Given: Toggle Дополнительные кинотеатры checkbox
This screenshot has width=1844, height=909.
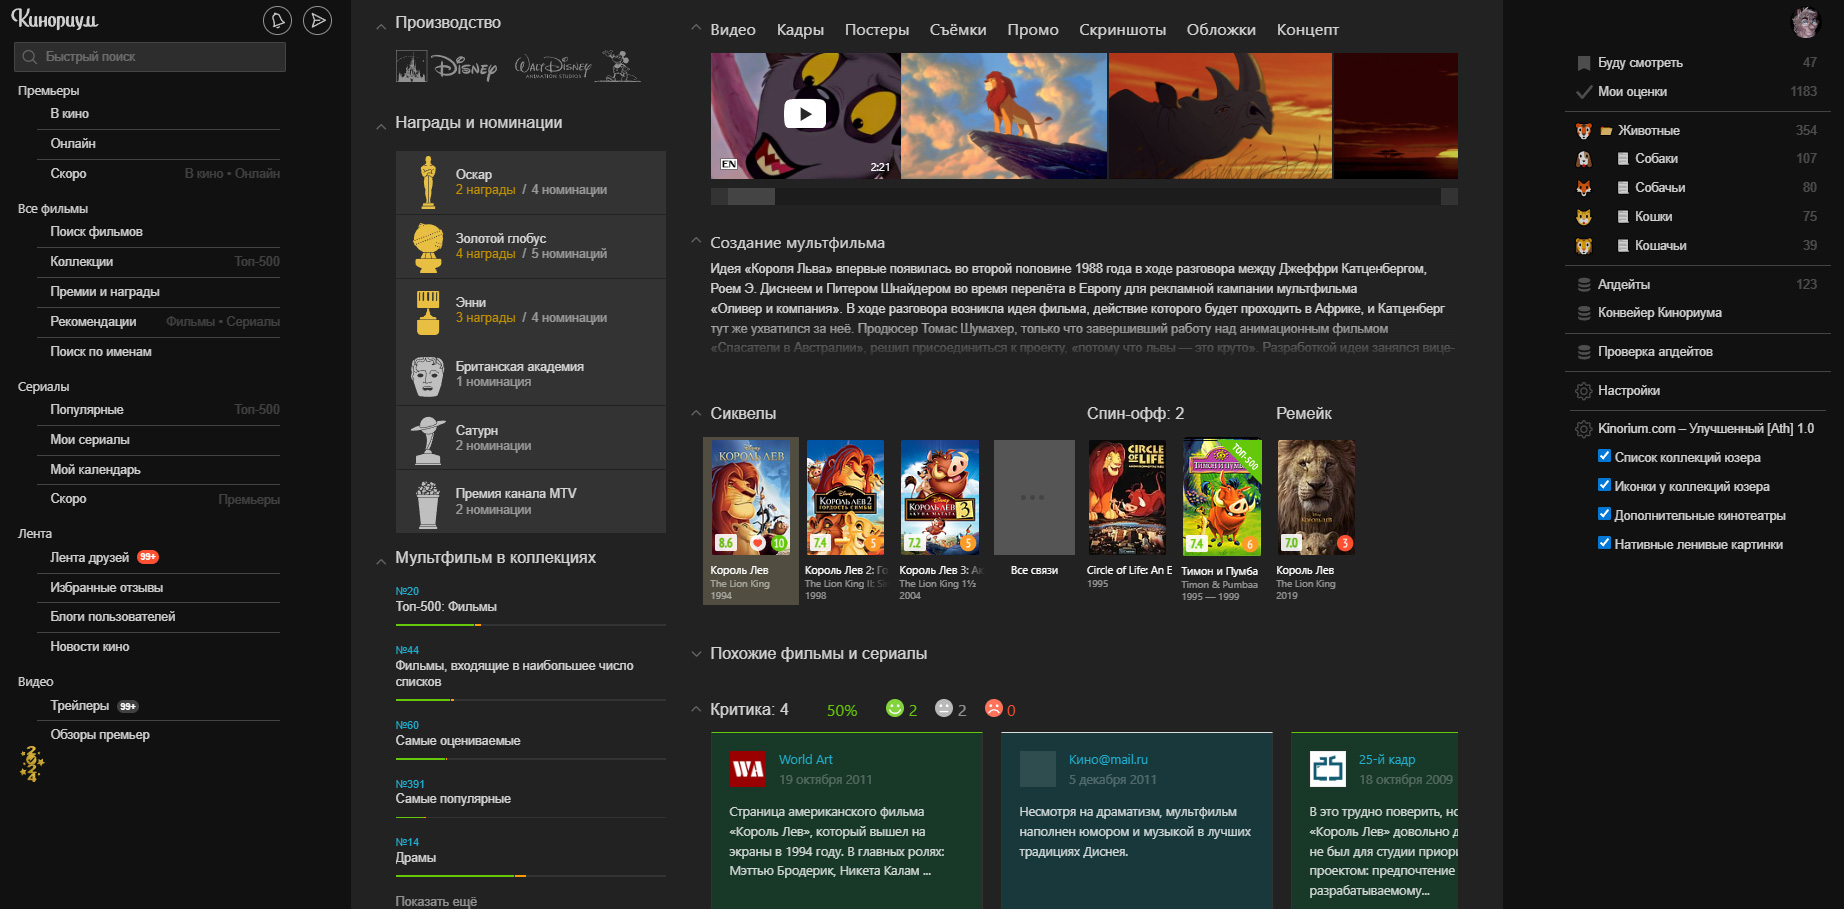Looking at the screenshot, I should (1604, 514).
